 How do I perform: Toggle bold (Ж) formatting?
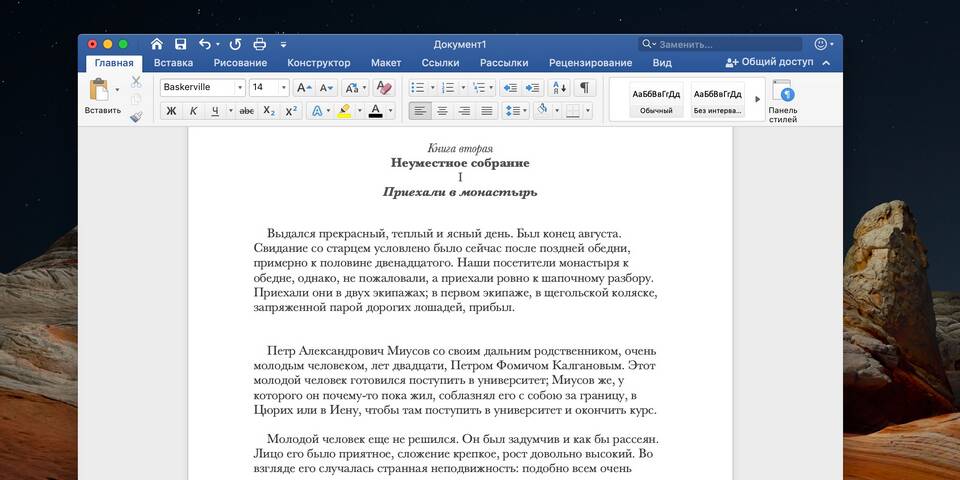(x=171, y=111)
